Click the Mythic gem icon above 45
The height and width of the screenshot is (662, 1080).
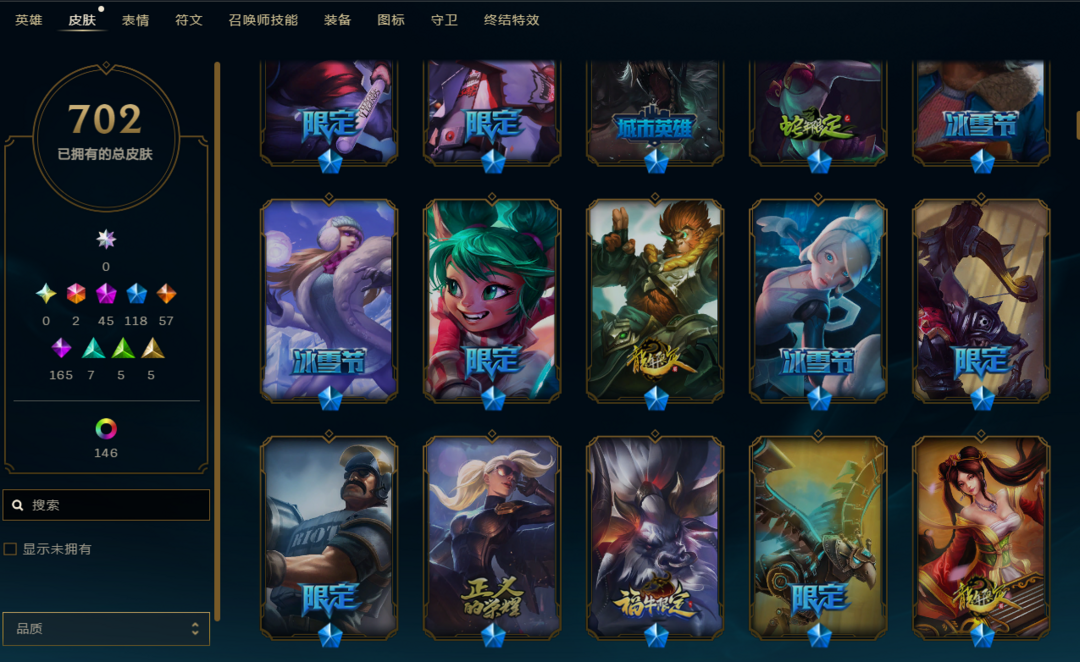pyautogui.click(x=106, y=294)
